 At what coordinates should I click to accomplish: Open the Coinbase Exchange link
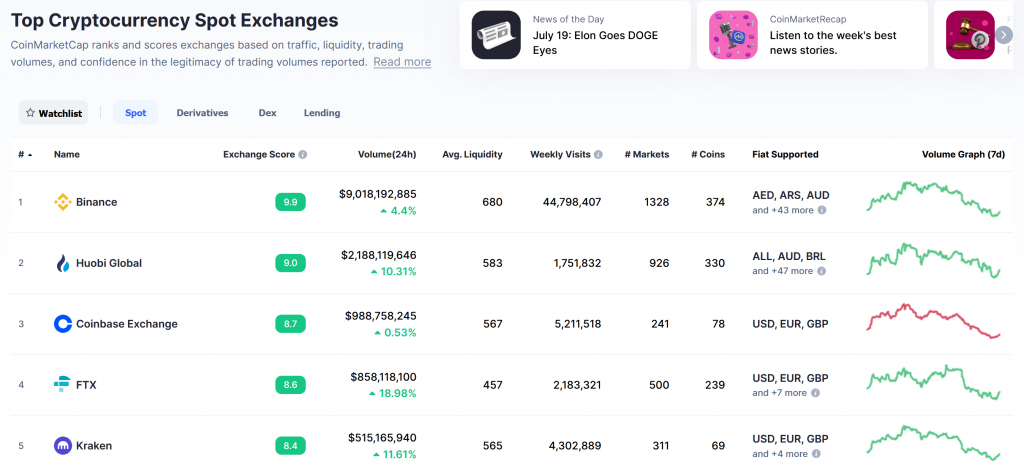click(127, 324)
